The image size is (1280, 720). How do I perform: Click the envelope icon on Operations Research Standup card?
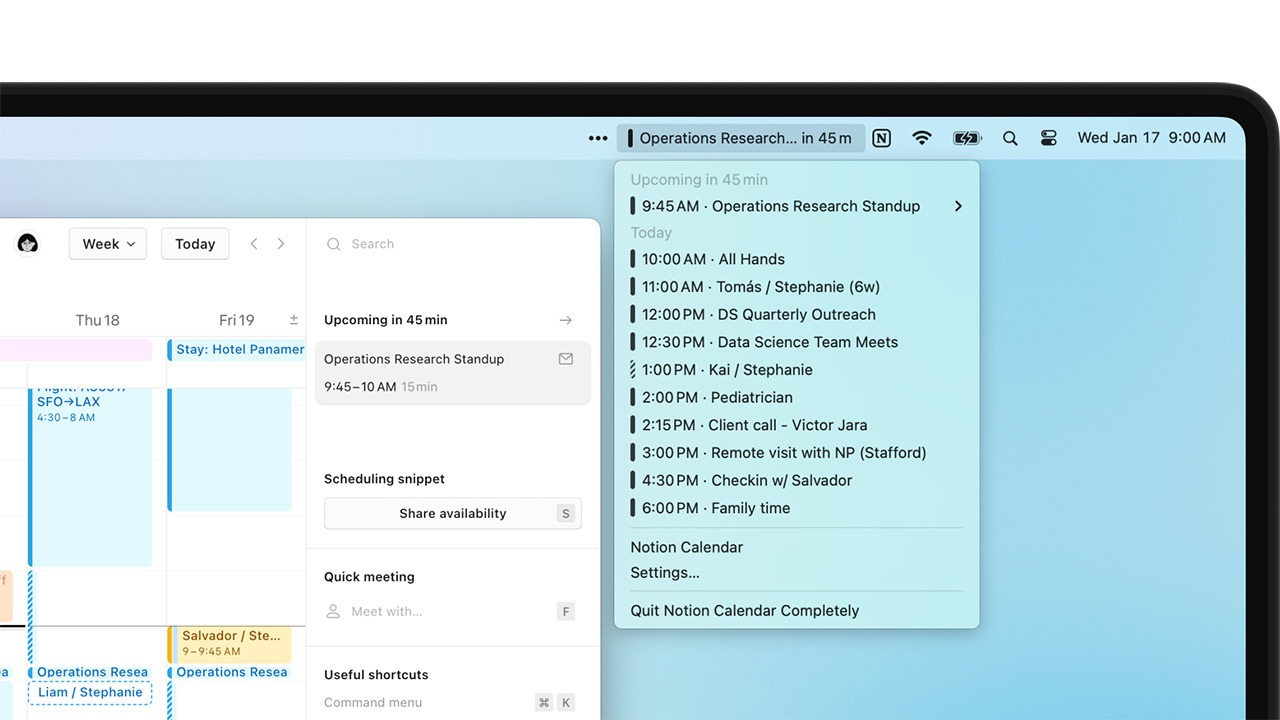(566, 358)
